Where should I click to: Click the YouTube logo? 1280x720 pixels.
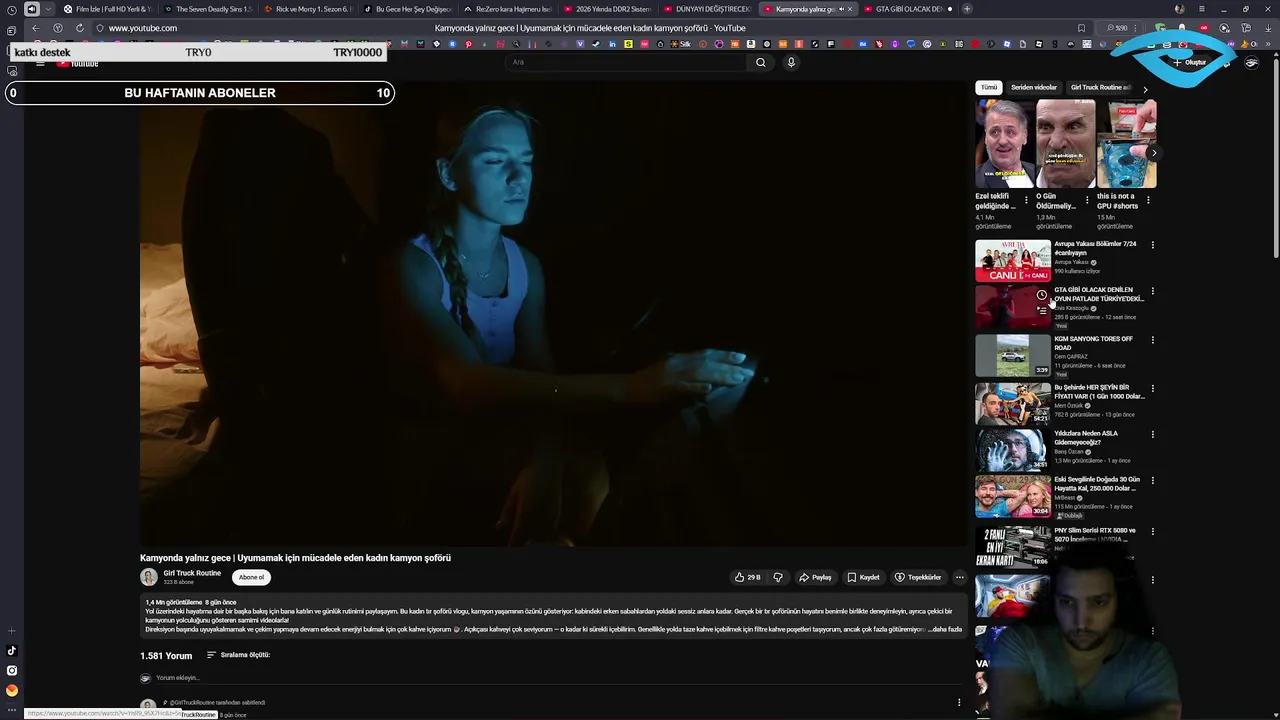(77, 64)
